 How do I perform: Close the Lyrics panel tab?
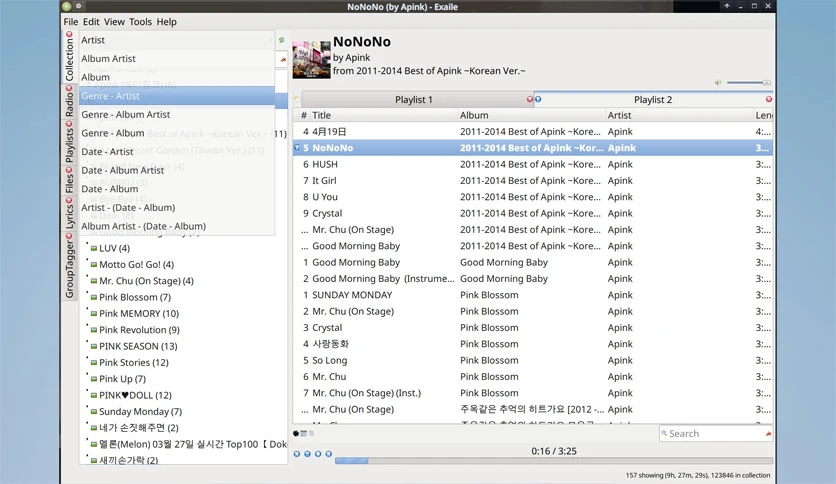69,200
